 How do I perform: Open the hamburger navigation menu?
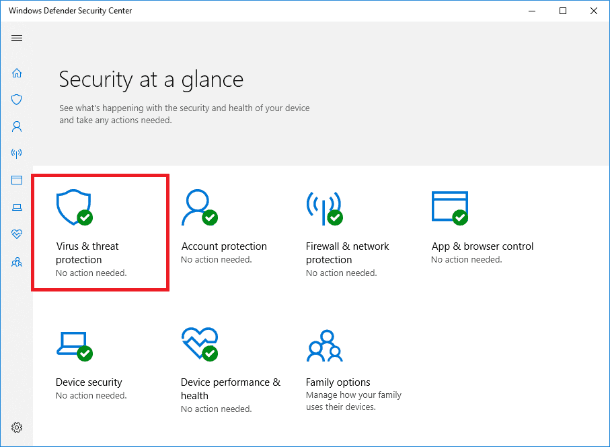[x=17, y=38]
